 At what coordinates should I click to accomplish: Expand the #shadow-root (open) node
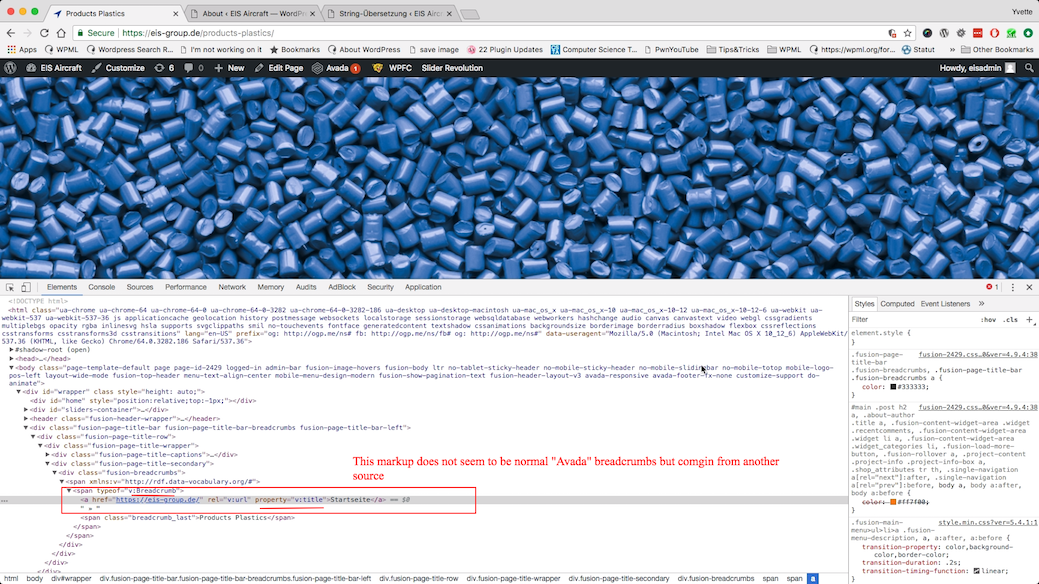[11, 349]
